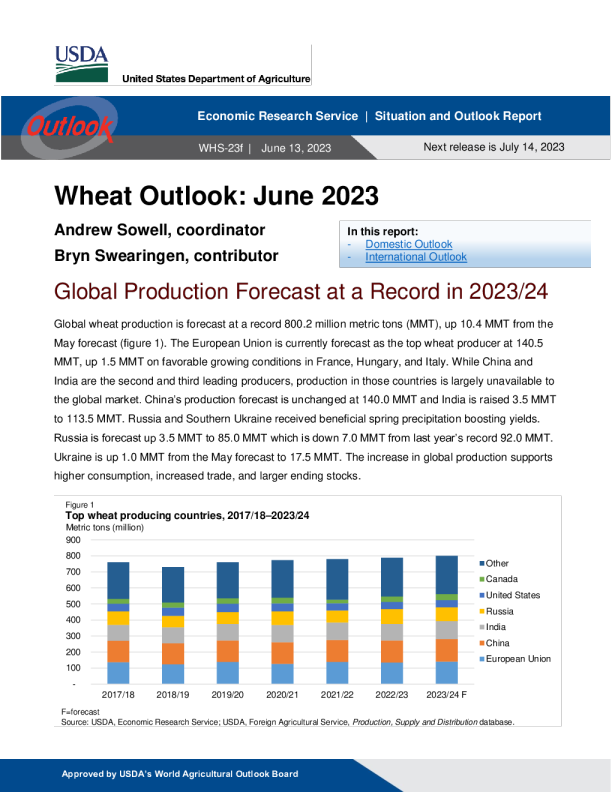Select the India legend gray swatch
The height and width of the screenshot is (792, 612).
click(x=481, y=627)
